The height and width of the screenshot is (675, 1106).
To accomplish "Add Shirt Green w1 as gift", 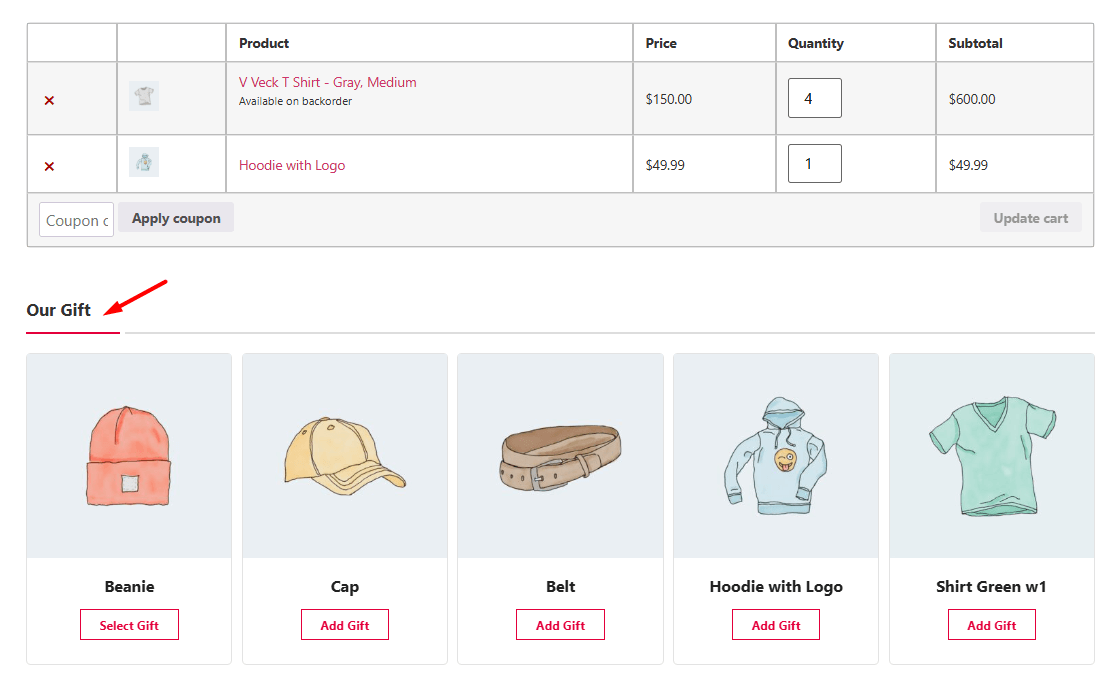I will [x=992, y=625].
